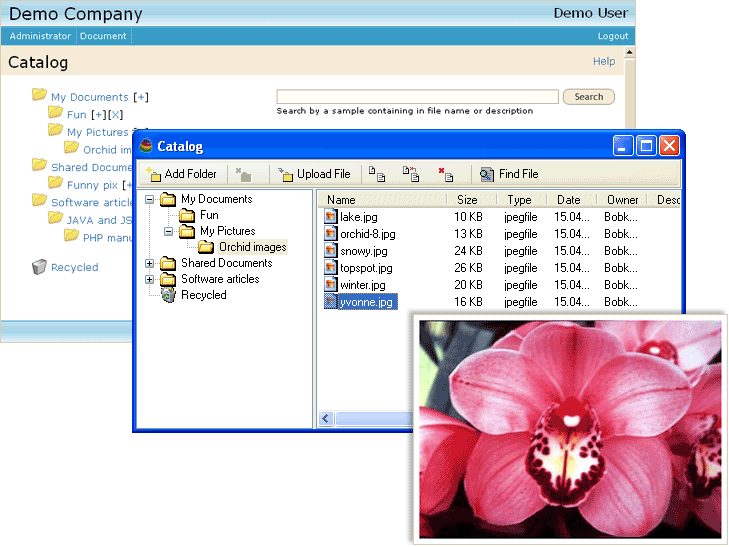
Task: Open the Software articles link on the web page
Action: [92, 203]
